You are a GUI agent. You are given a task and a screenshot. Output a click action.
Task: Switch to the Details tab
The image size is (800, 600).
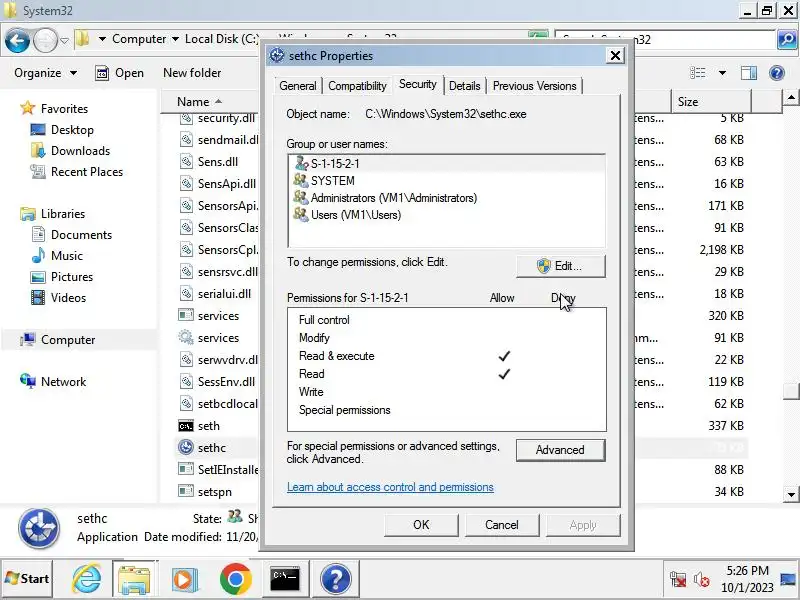coord(464,86)
